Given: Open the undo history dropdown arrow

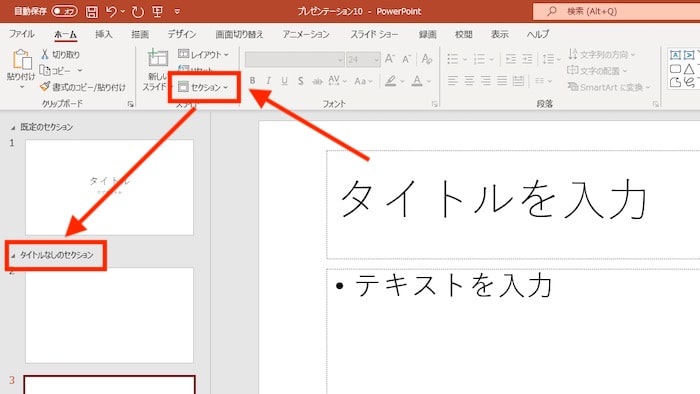Looking at the screenshot, I should click(122, 12).
